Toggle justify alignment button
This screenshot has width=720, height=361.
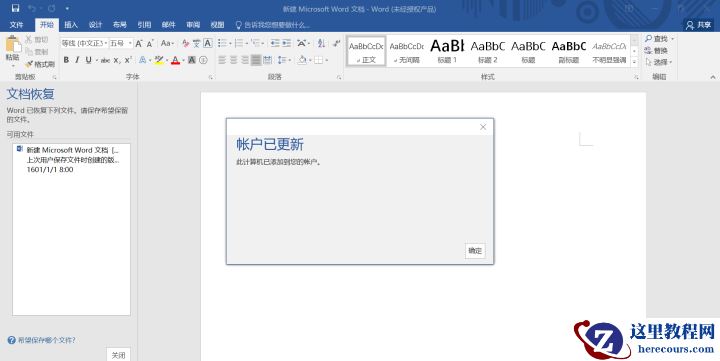coord(256,60)
